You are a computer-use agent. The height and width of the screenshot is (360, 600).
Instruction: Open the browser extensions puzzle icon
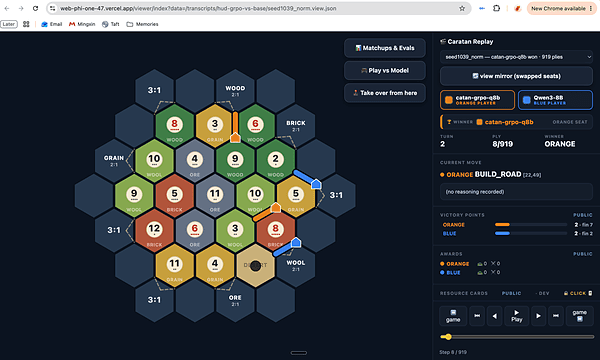(x=496, y=8)
